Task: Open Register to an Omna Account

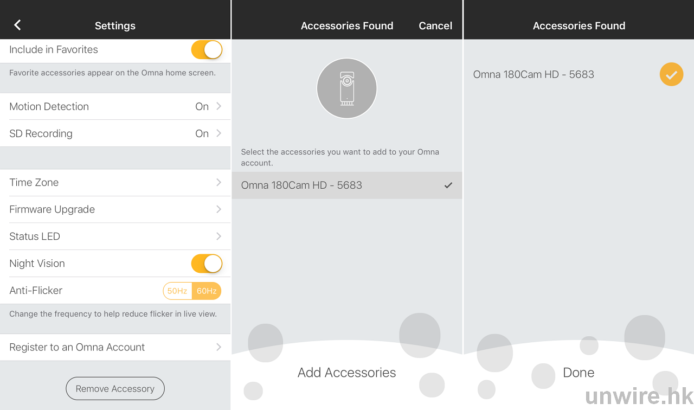Action: coord(115,347)
